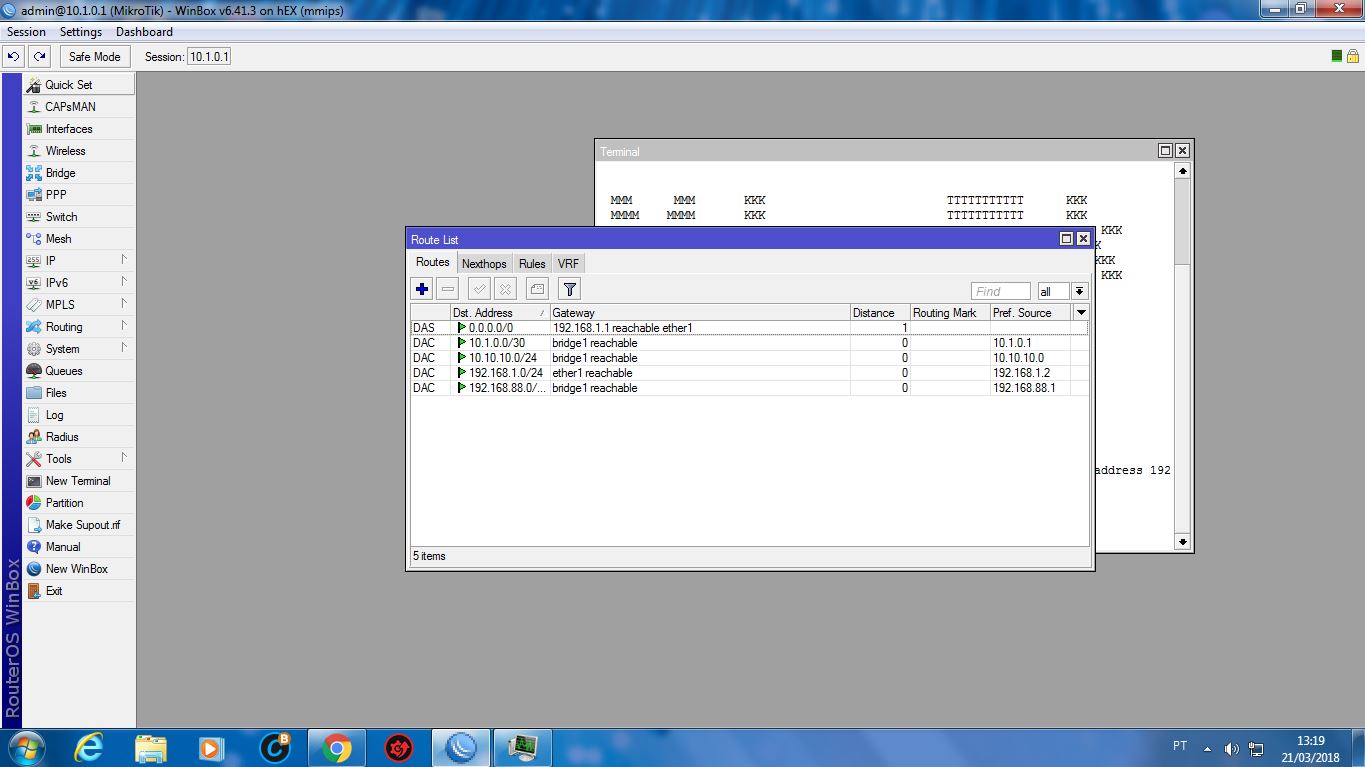1365x767 pixels.
Task: Open the Dashboard menu
Action: [144, 32]
